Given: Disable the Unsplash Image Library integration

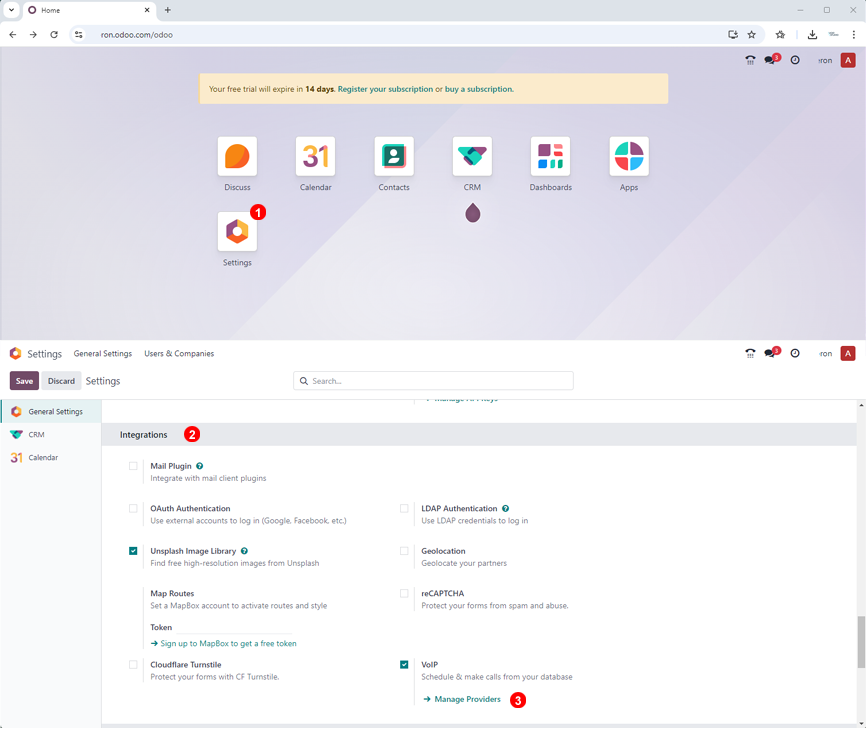Looking at the screenshot, I should click(133, 551).
